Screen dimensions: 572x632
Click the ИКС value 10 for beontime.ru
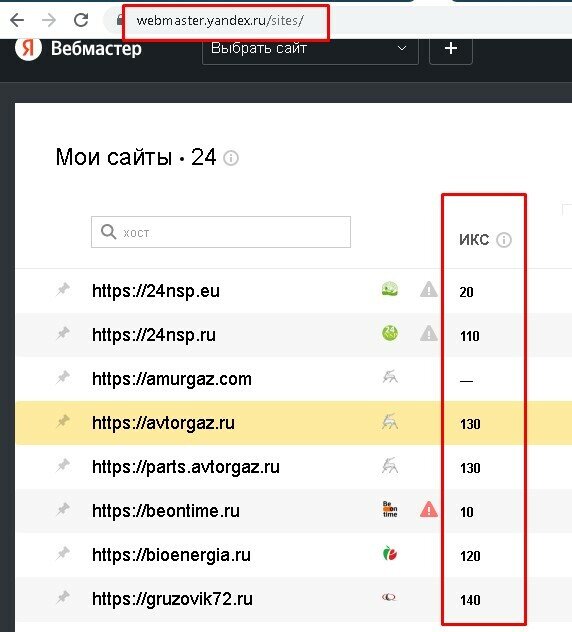tap(466, 512)
